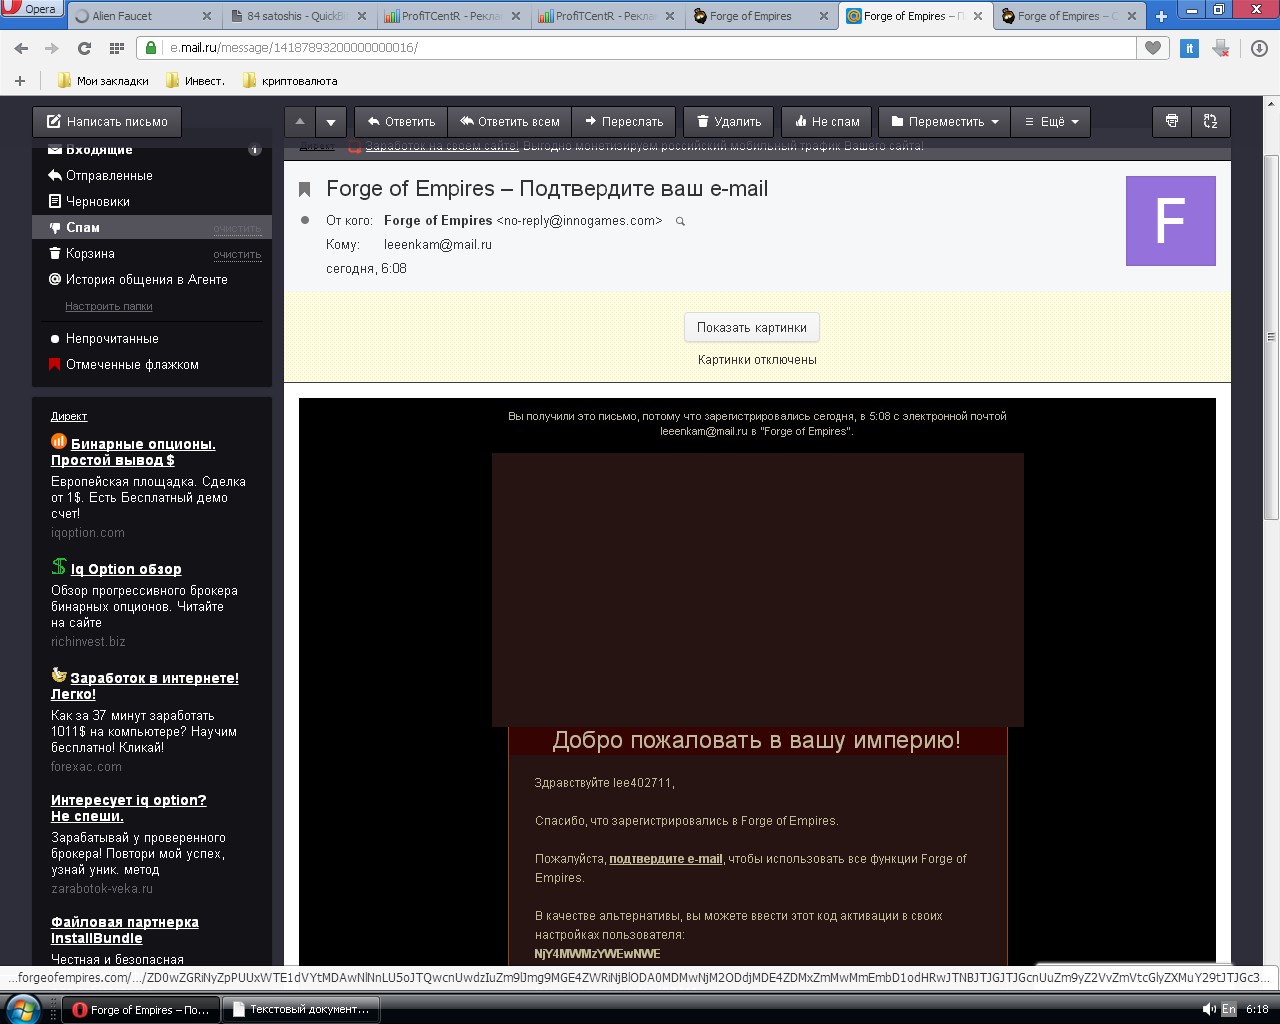Screen dimensions: 1280x1024
Task: Click the purple F sender avatar
Action: 1170,221
